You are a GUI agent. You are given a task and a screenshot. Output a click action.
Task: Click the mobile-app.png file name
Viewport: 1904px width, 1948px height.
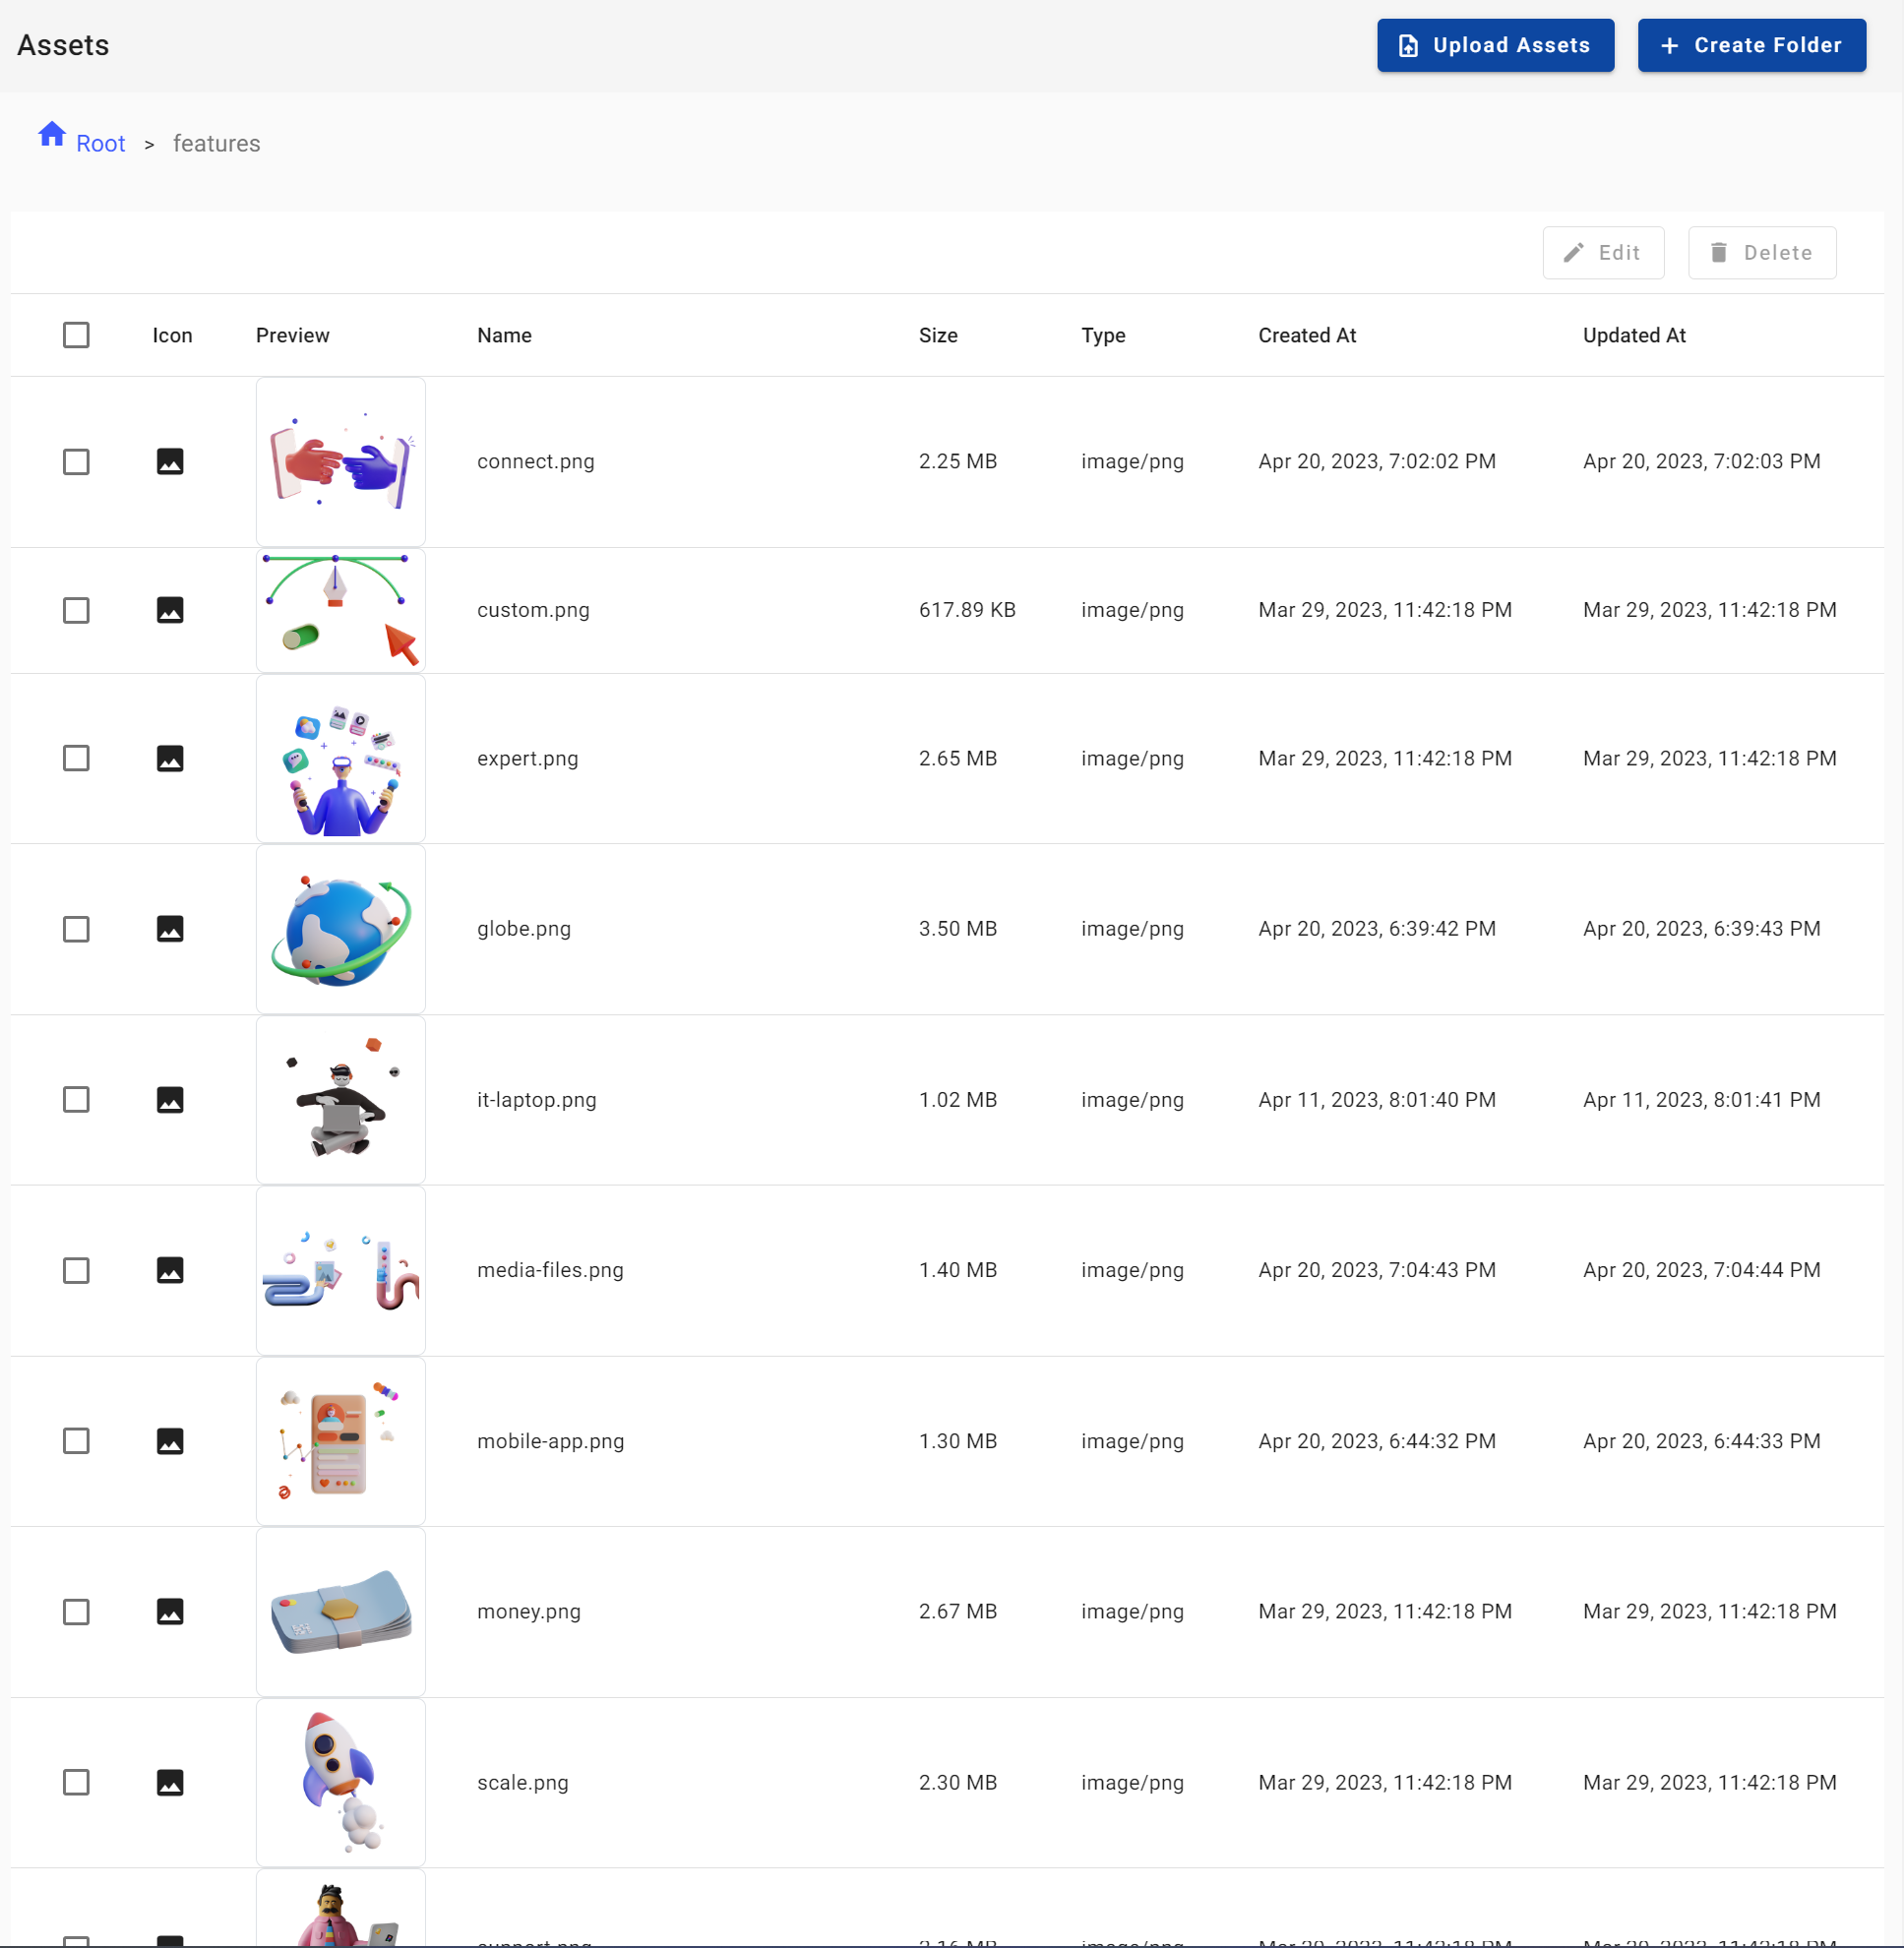tap(550, 1441)
